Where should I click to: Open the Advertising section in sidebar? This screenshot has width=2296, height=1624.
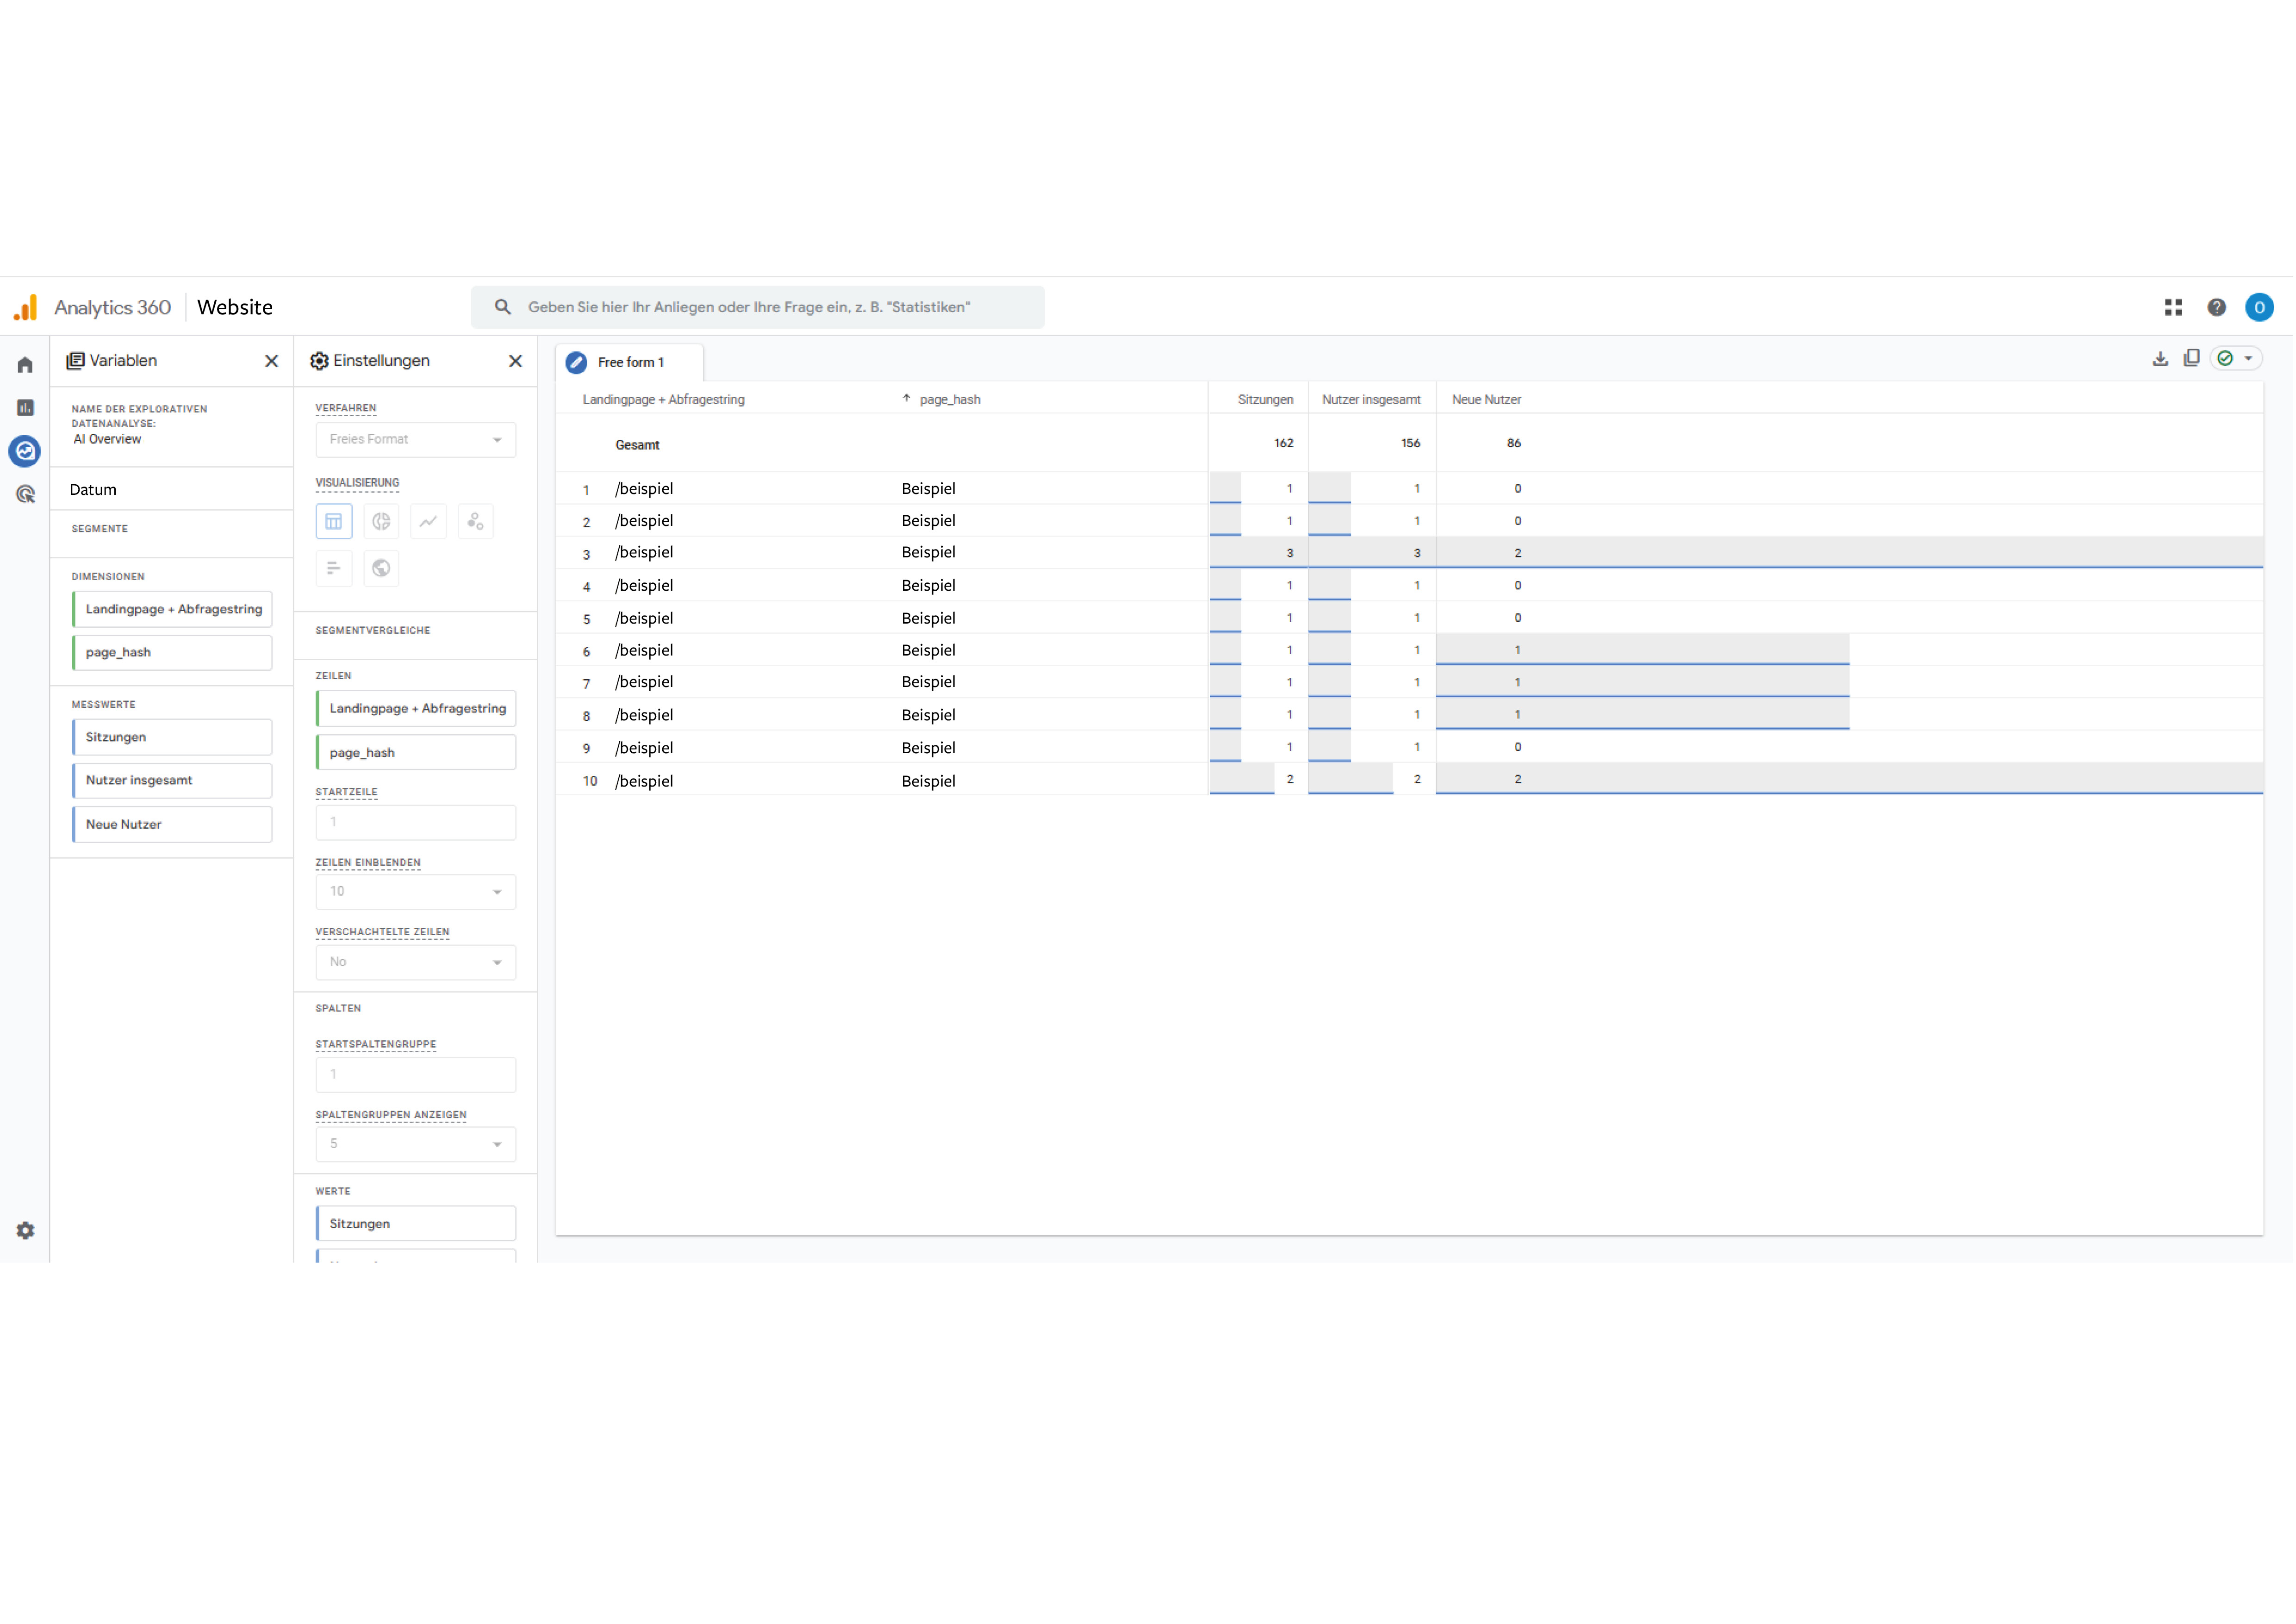coord(25,494)
